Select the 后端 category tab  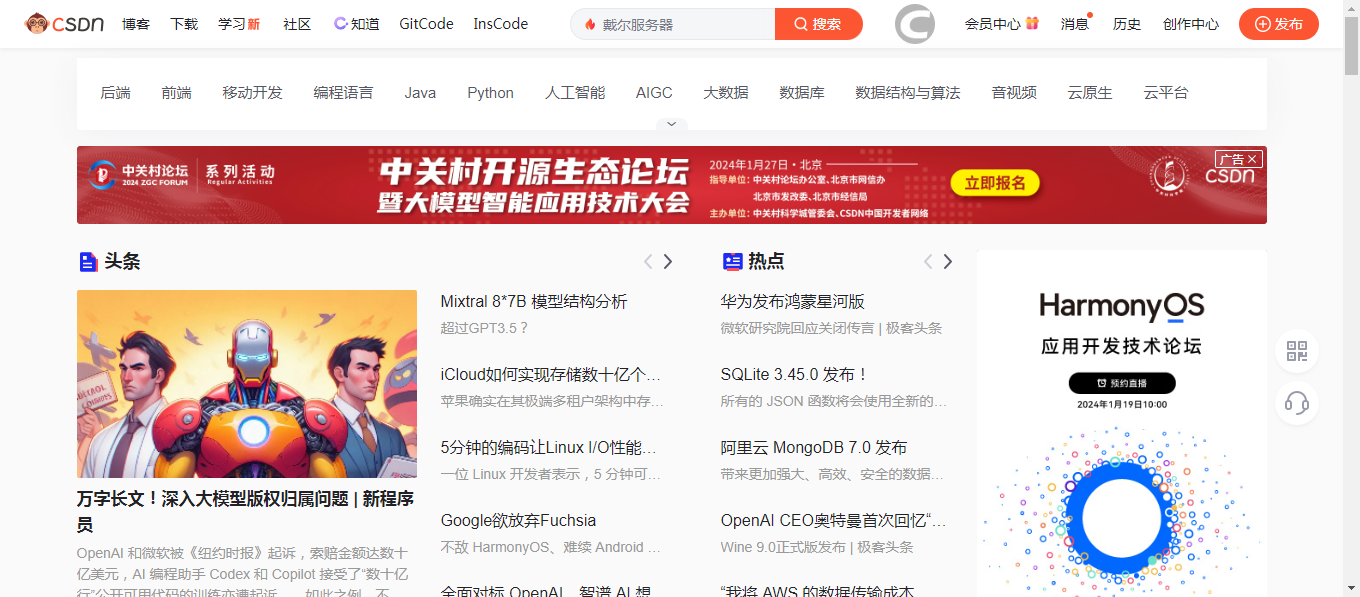pos(116,93)
